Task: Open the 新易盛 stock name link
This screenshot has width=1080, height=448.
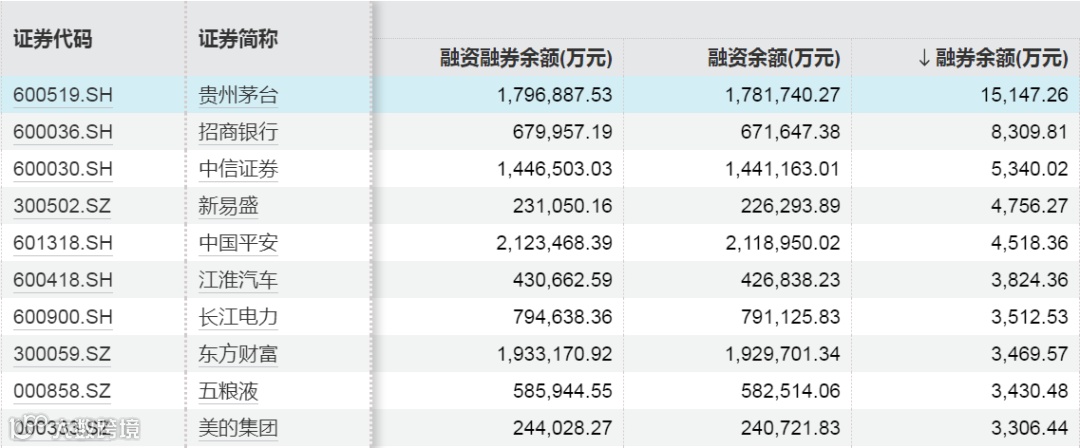Action: click(x=229, y=206)
